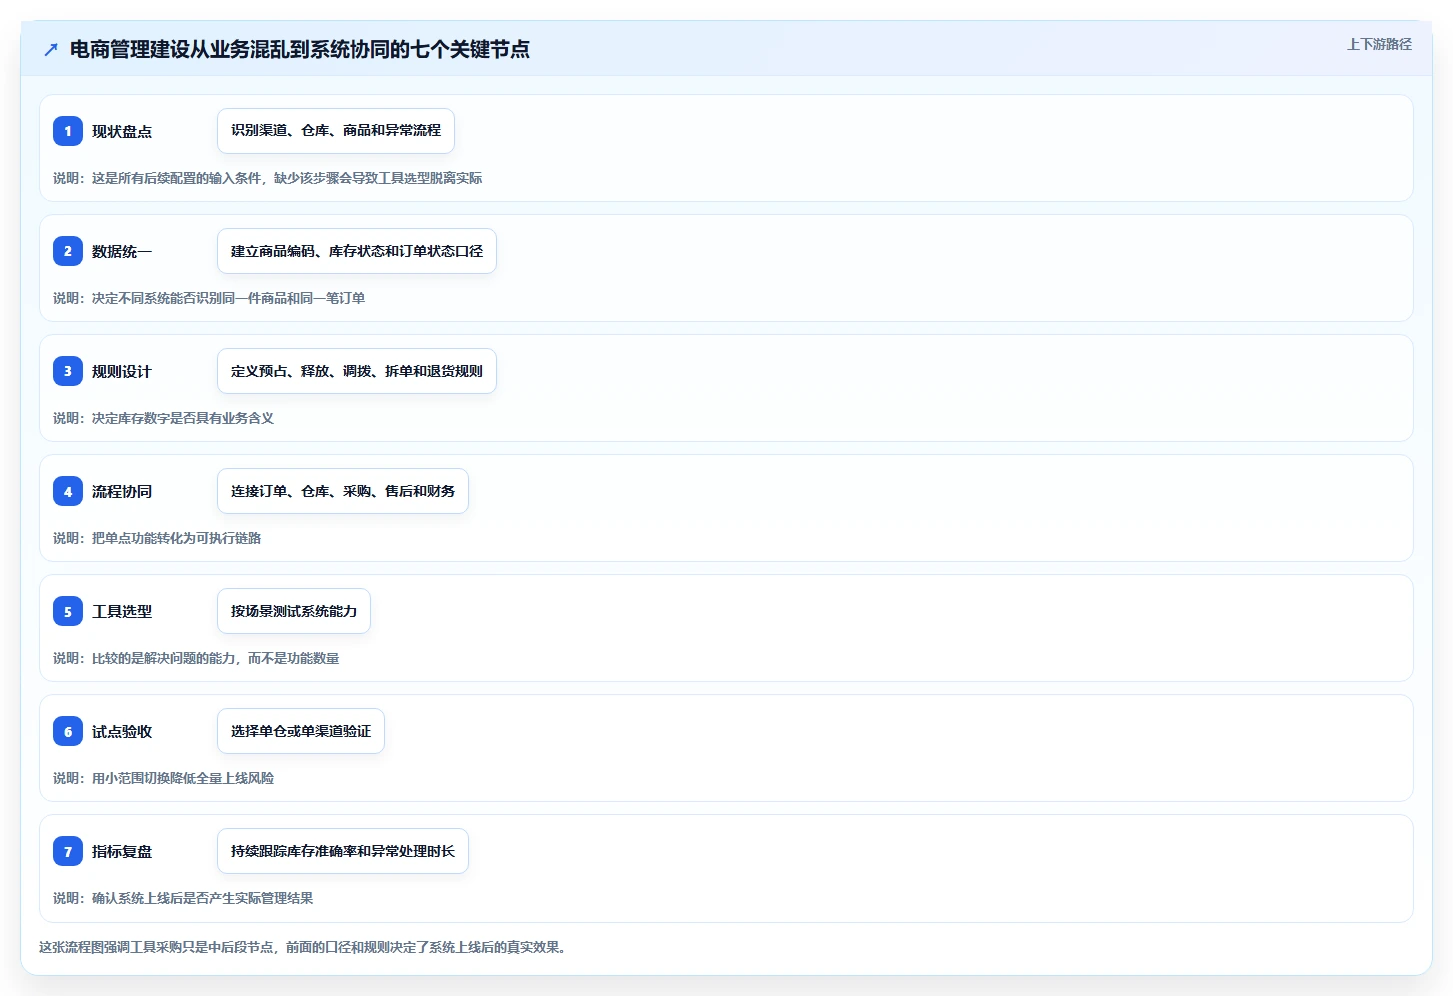
Task: Click the 按场景测试系统能力 box
Action: tap(294, 611)
